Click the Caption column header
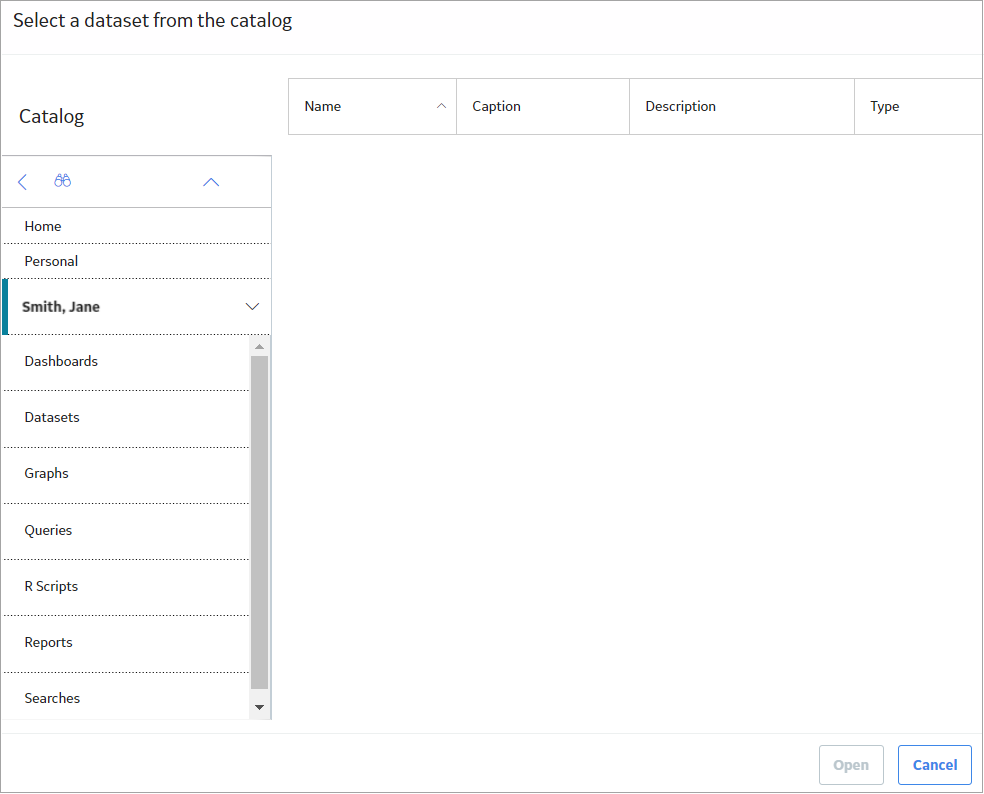 (x=543, y=106)
